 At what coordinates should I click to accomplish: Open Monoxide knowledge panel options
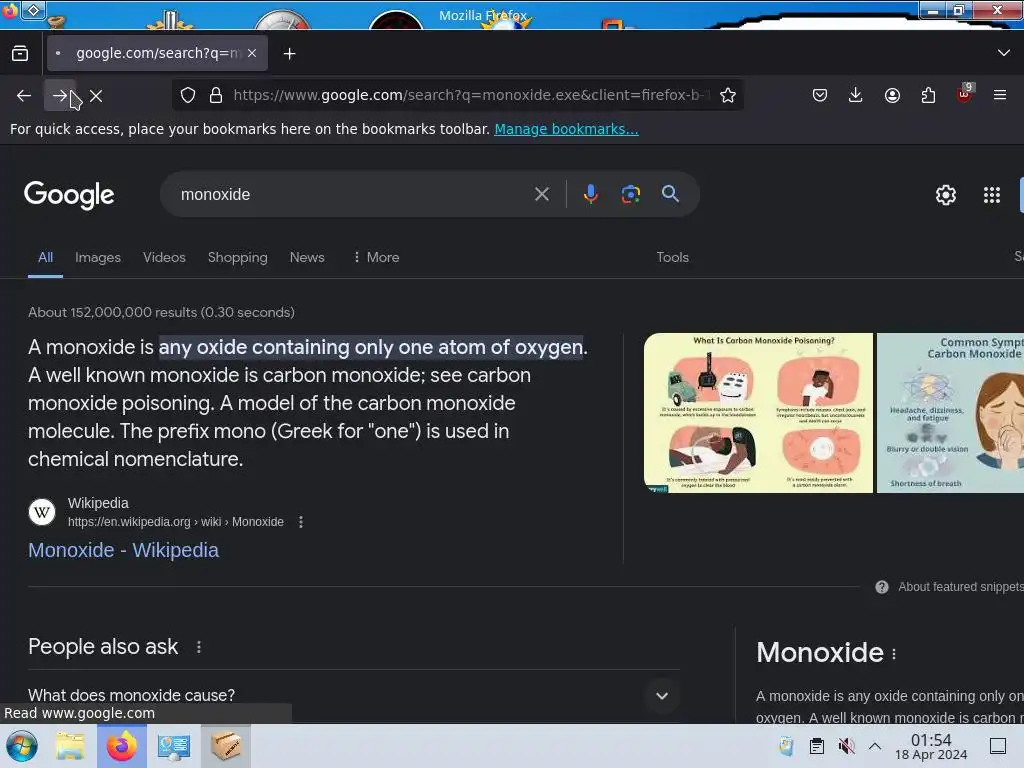(894, 654)
